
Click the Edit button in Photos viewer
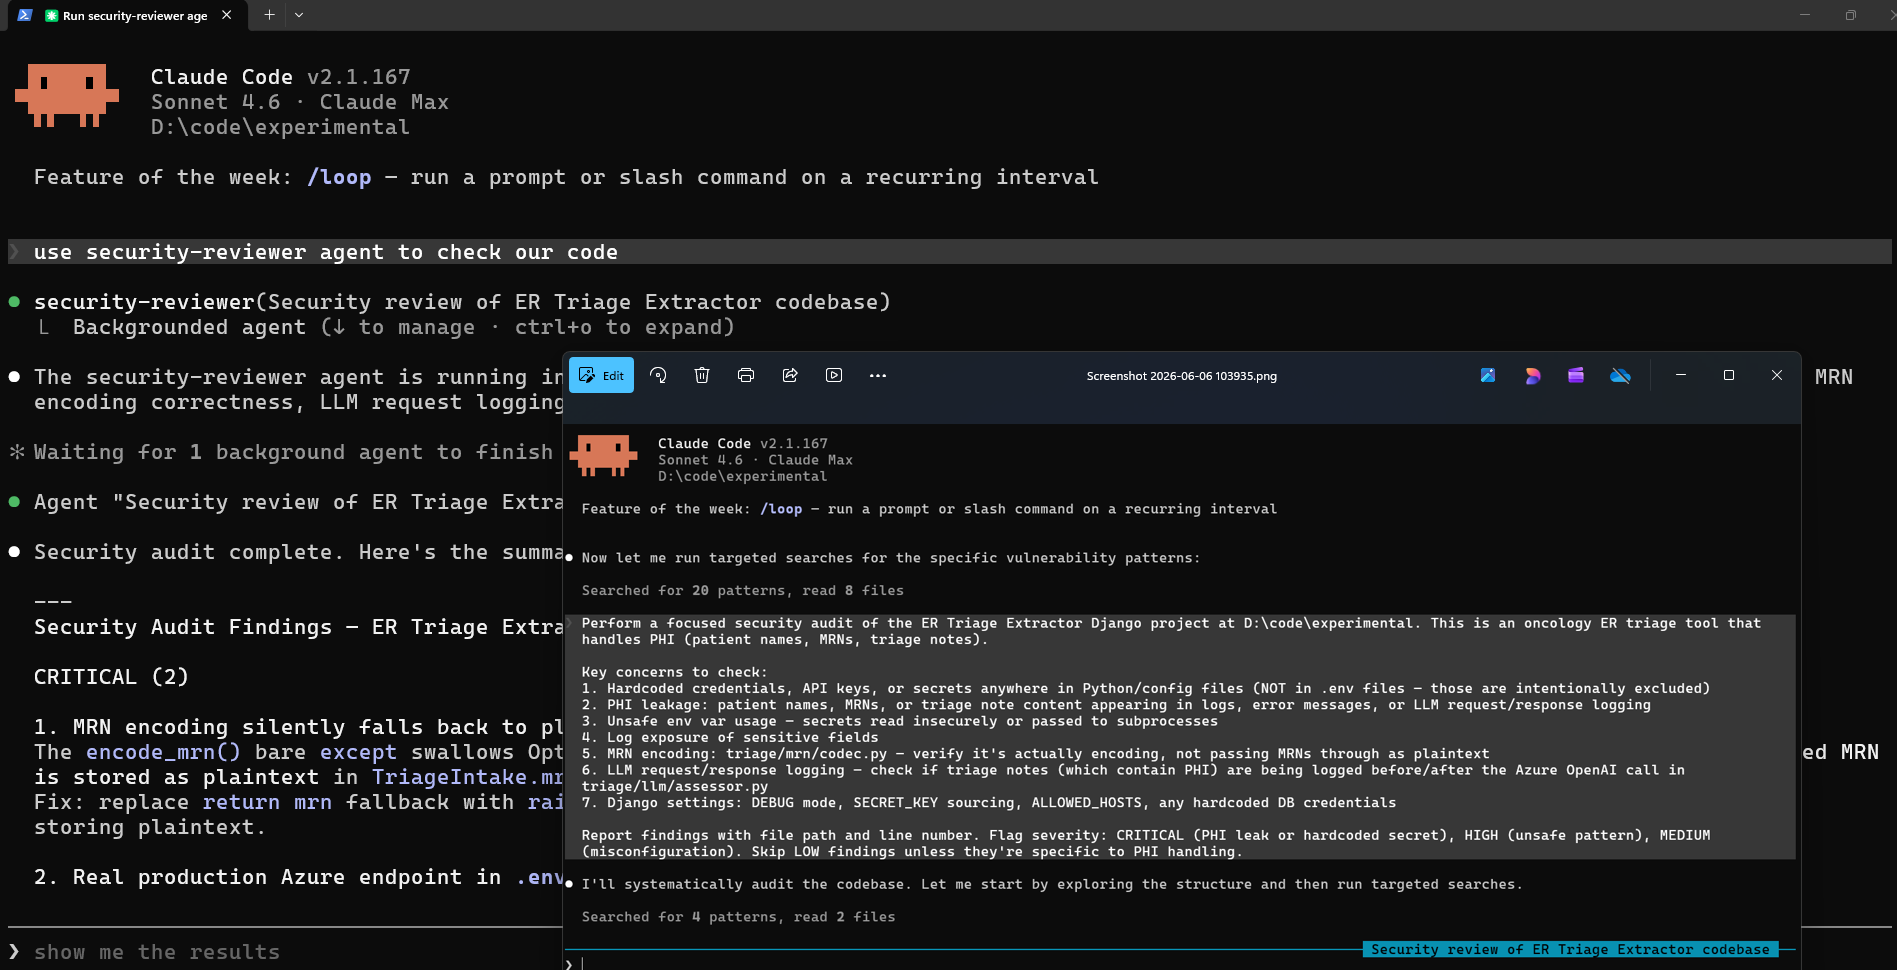[x=601, y=375]
